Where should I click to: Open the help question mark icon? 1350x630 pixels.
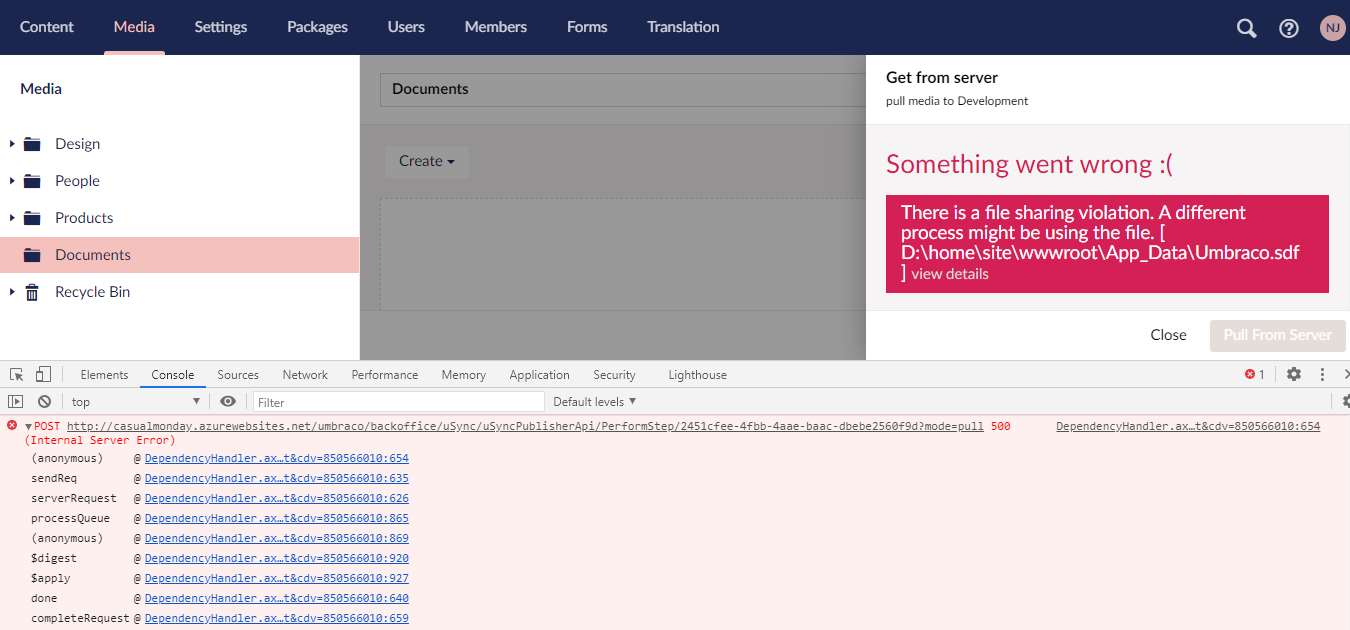tap(1289, 28)
